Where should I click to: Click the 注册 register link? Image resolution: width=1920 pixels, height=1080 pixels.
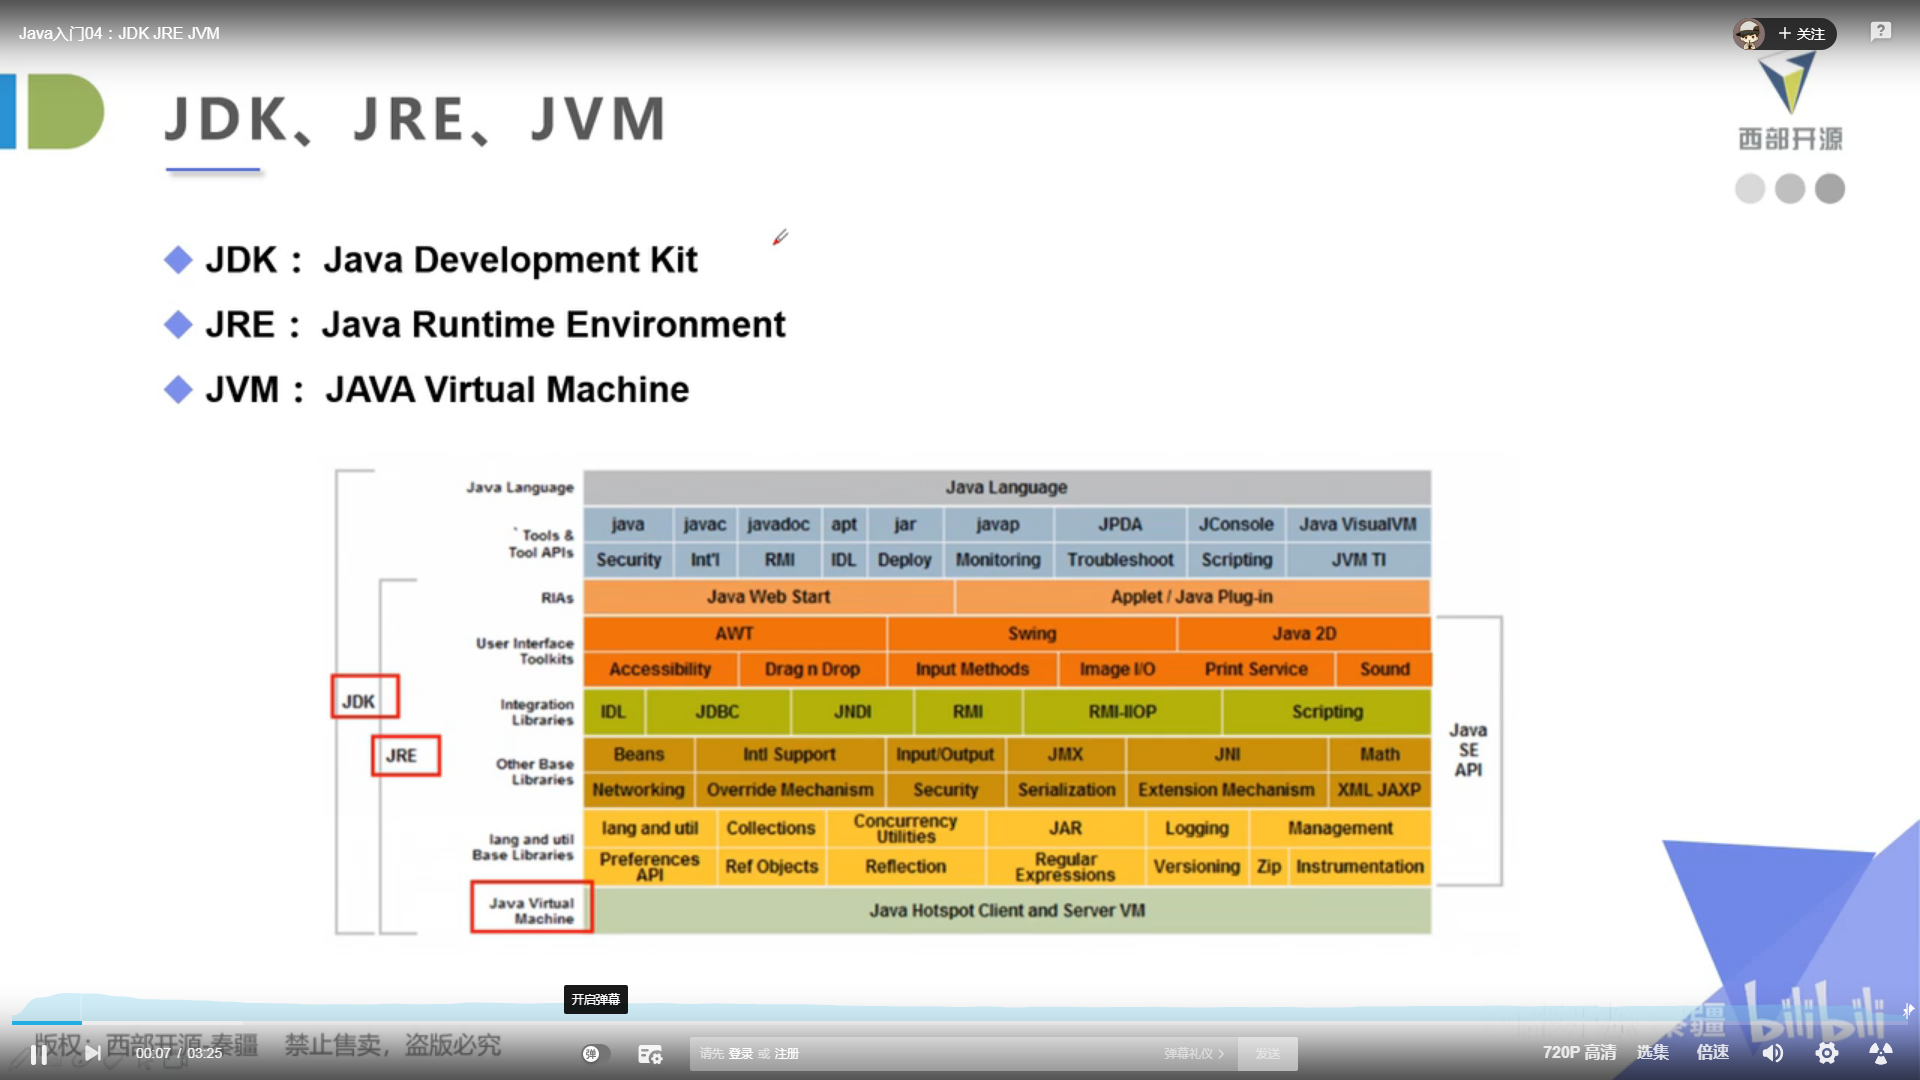point(786,1054)
